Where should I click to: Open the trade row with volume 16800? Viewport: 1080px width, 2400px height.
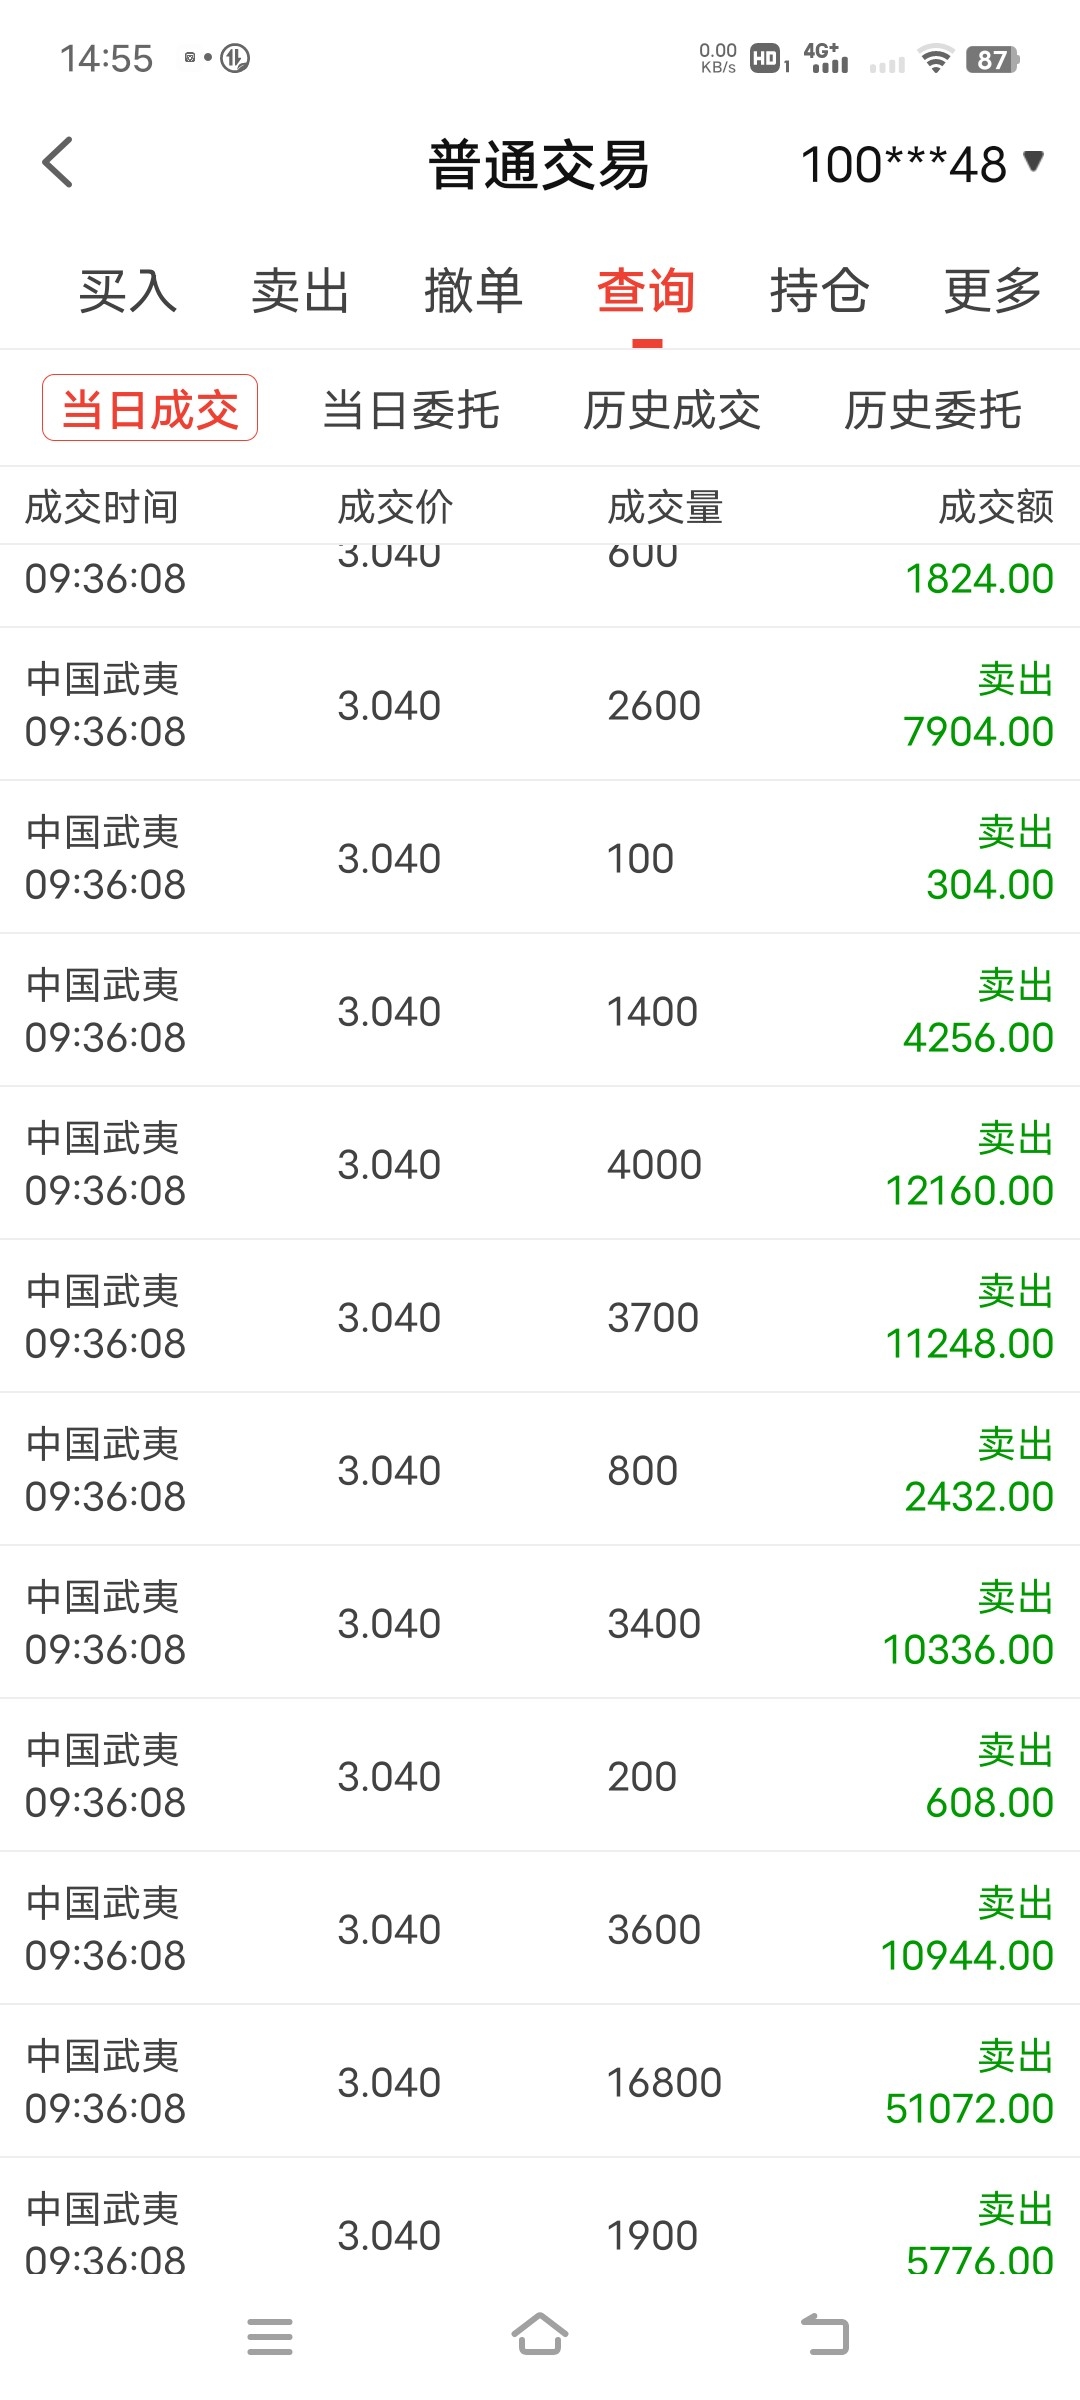pyautogui.click(x=540, y=2081)
